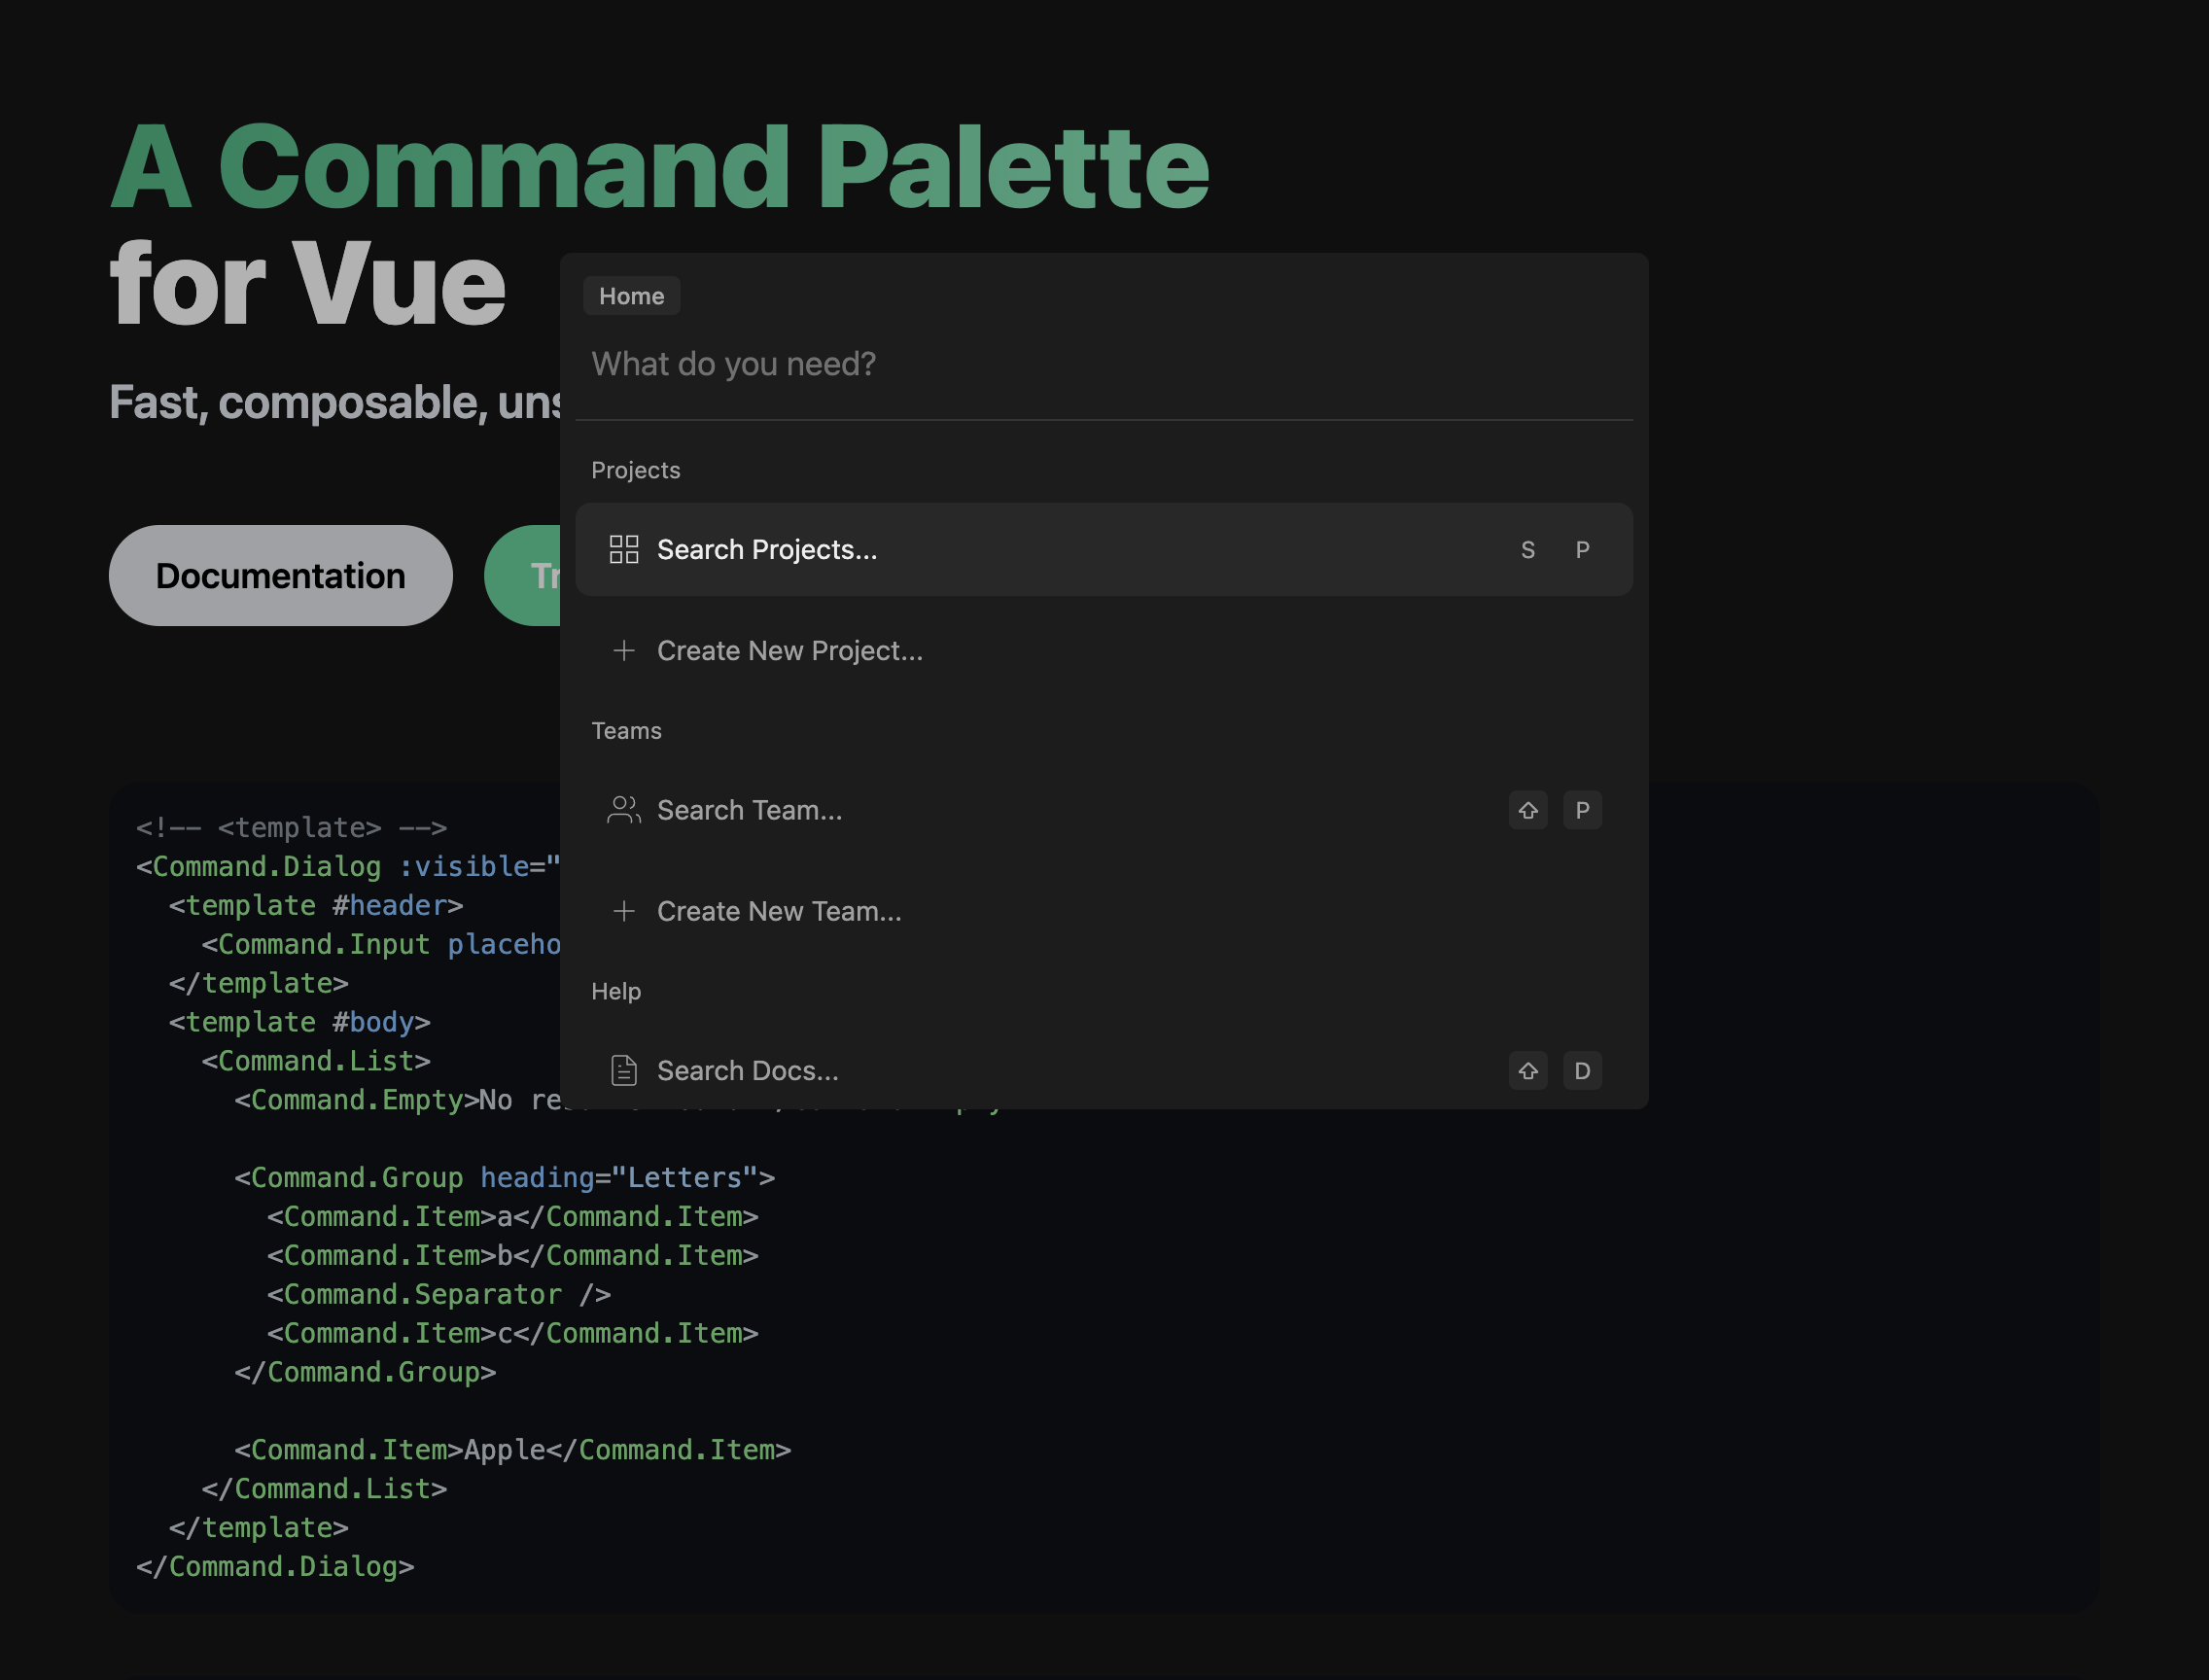This screenshot has width=2209, height=1680.
Task: Focus the 'What do you need?' search input
Action: click(x=1104, y=364)
